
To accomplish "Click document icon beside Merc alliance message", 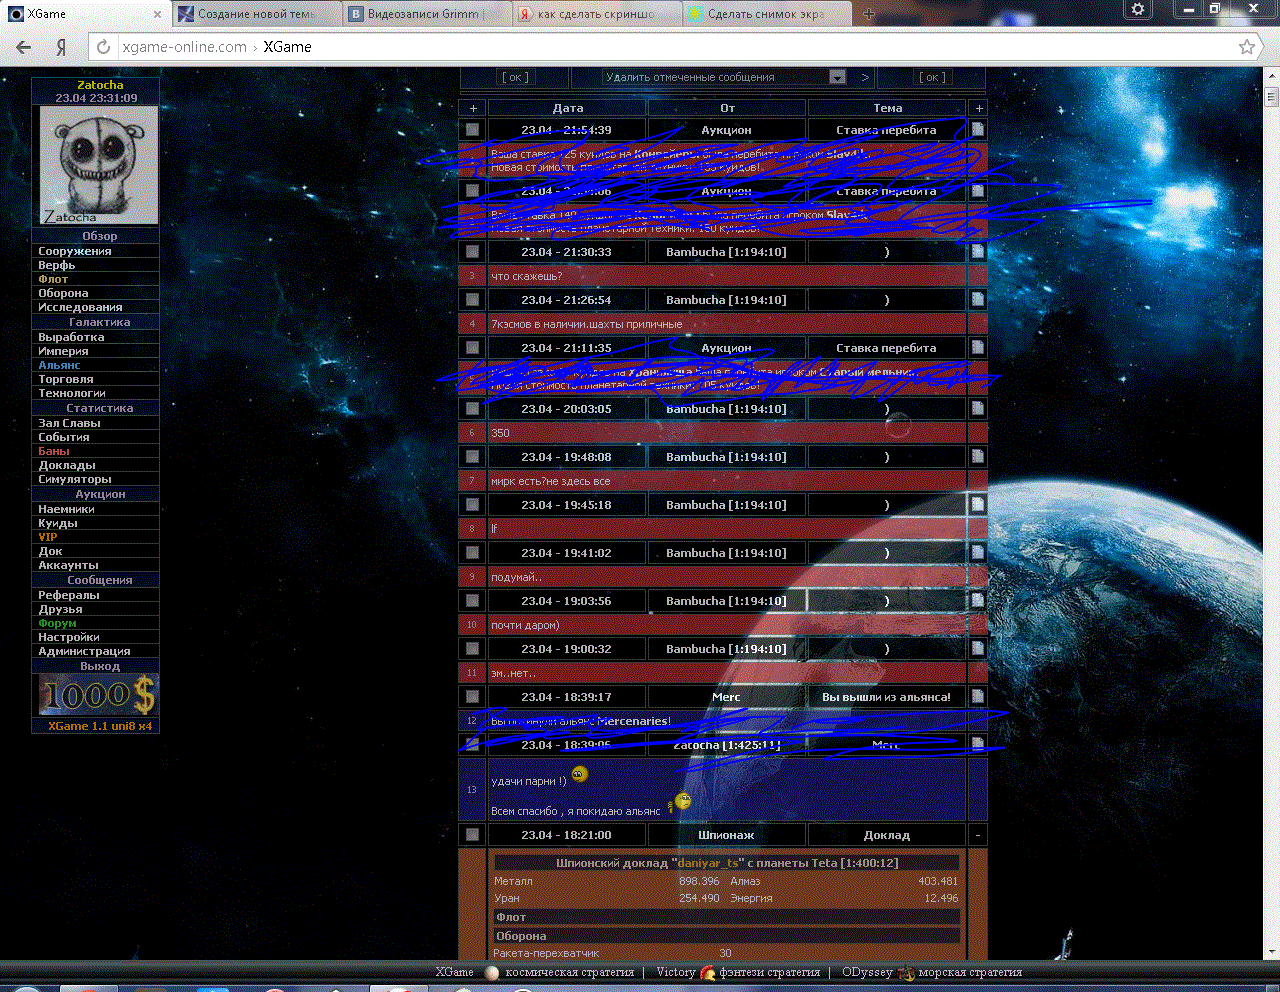I will point(977,697).
